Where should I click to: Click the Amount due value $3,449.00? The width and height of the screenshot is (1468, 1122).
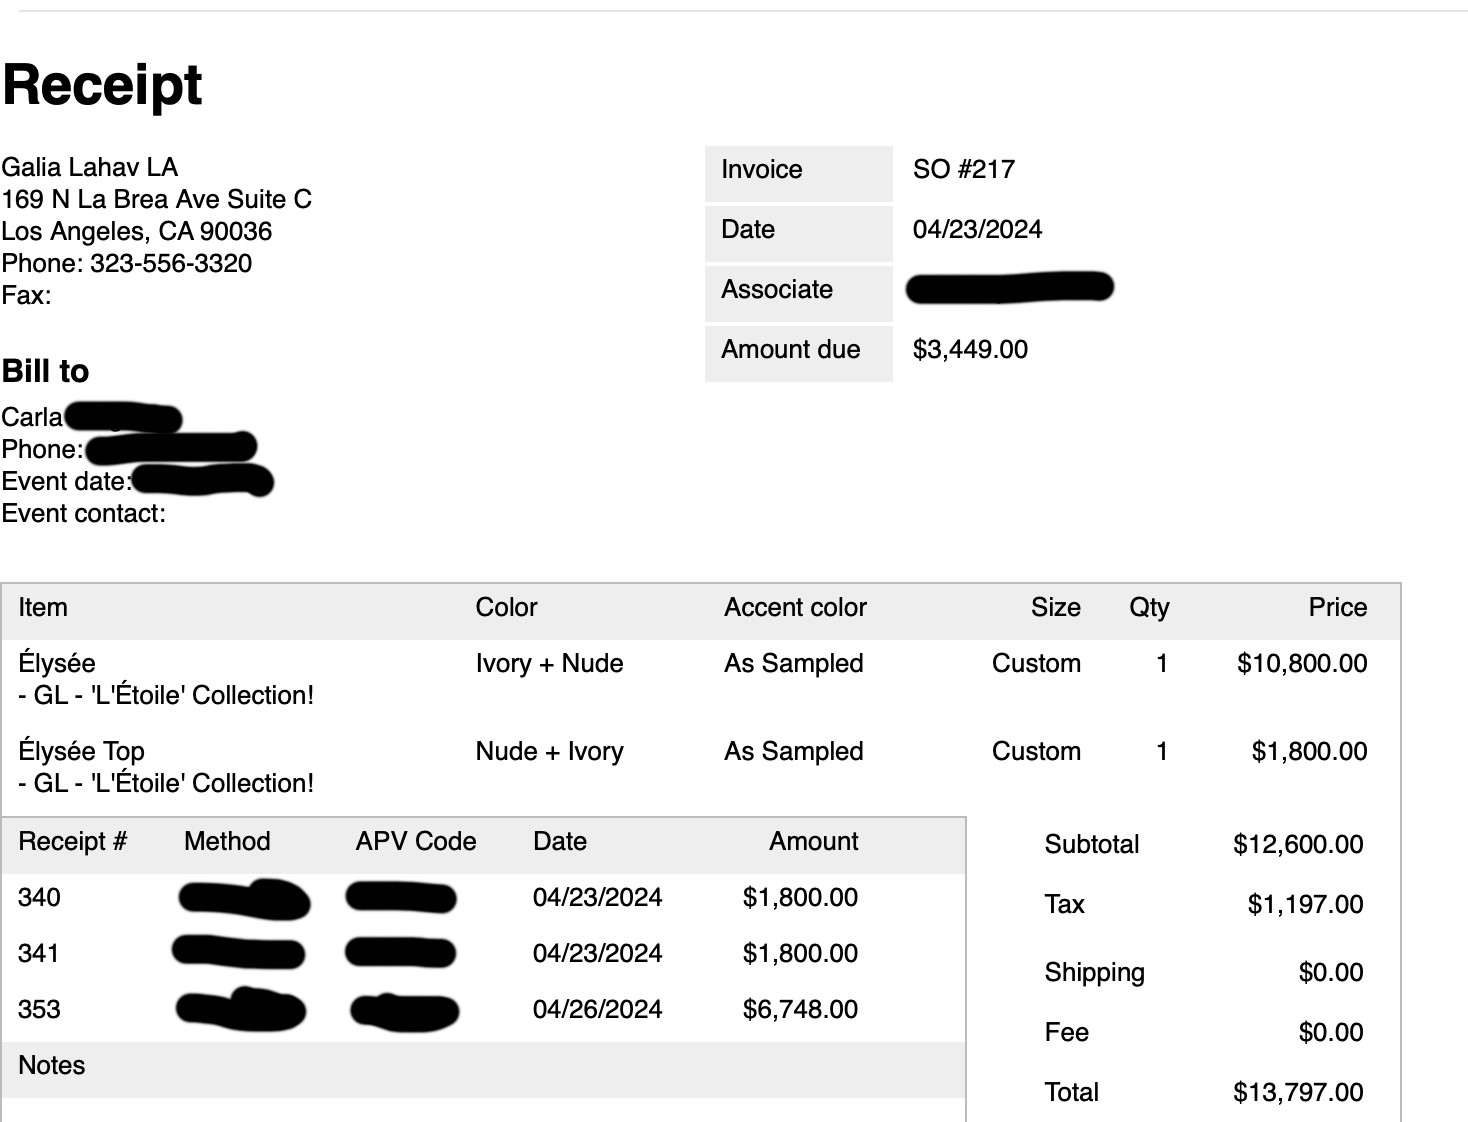point(970,349)
